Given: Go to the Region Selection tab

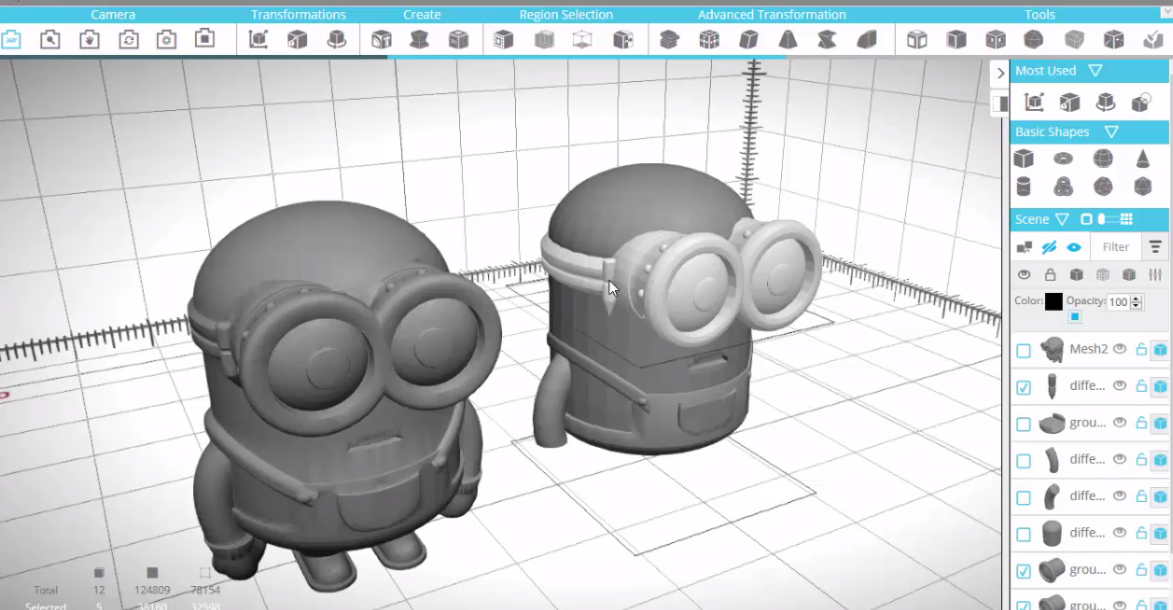Looking at the screenshot, I should [566, 14].
